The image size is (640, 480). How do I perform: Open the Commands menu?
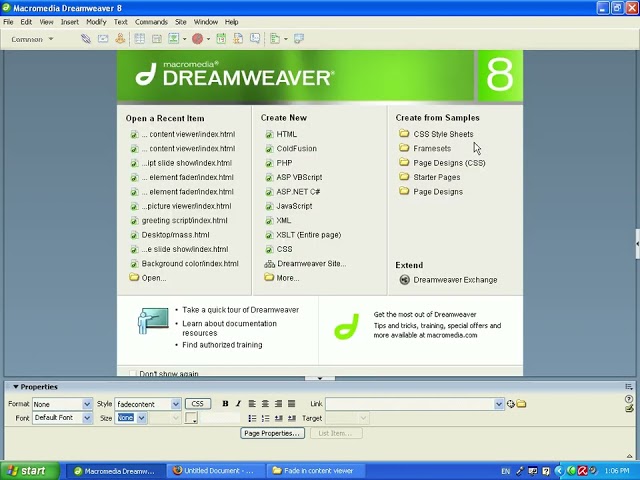pyautogui.click(x=151, y=21)
